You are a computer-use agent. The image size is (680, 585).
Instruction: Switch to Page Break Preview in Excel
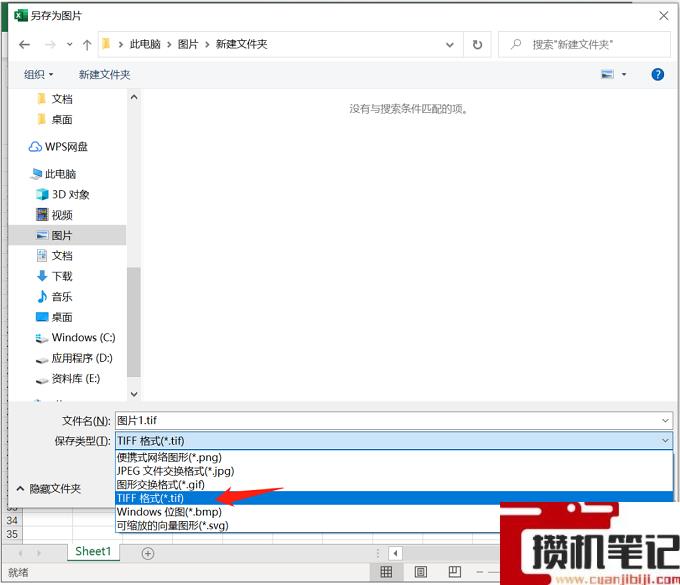click(454, 572)
